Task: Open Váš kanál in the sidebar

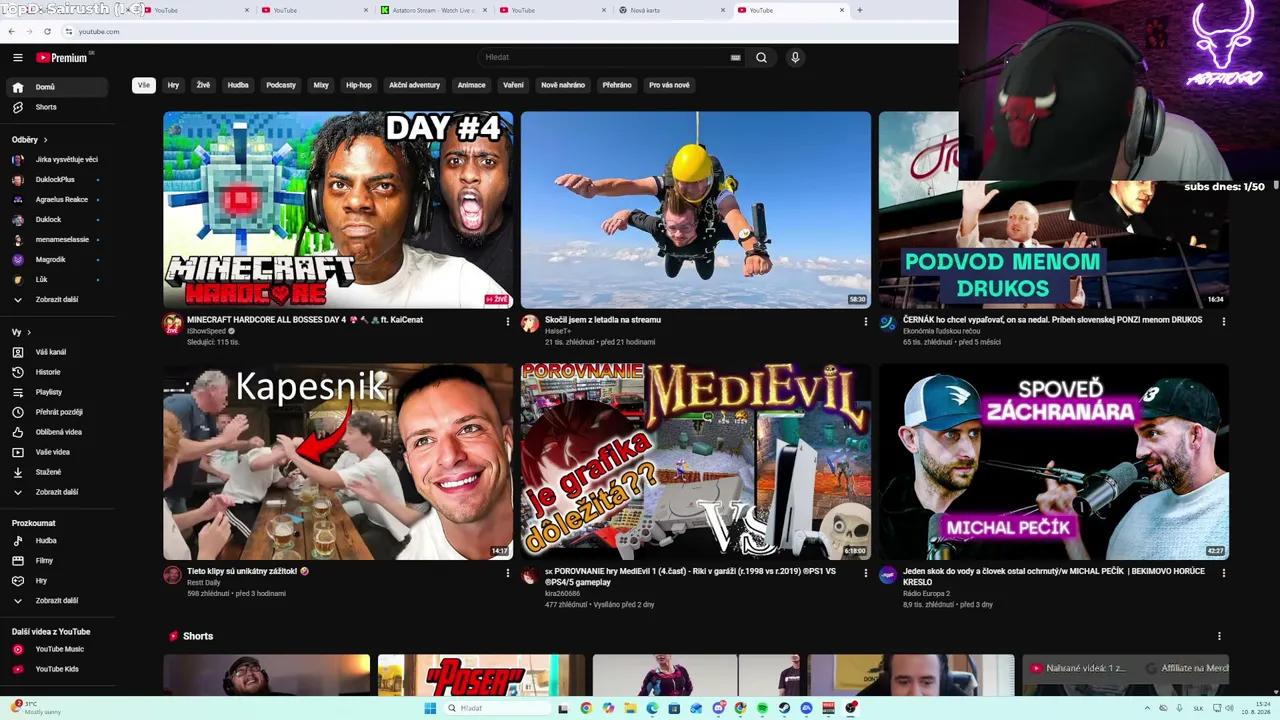Action: coord(56,352)
